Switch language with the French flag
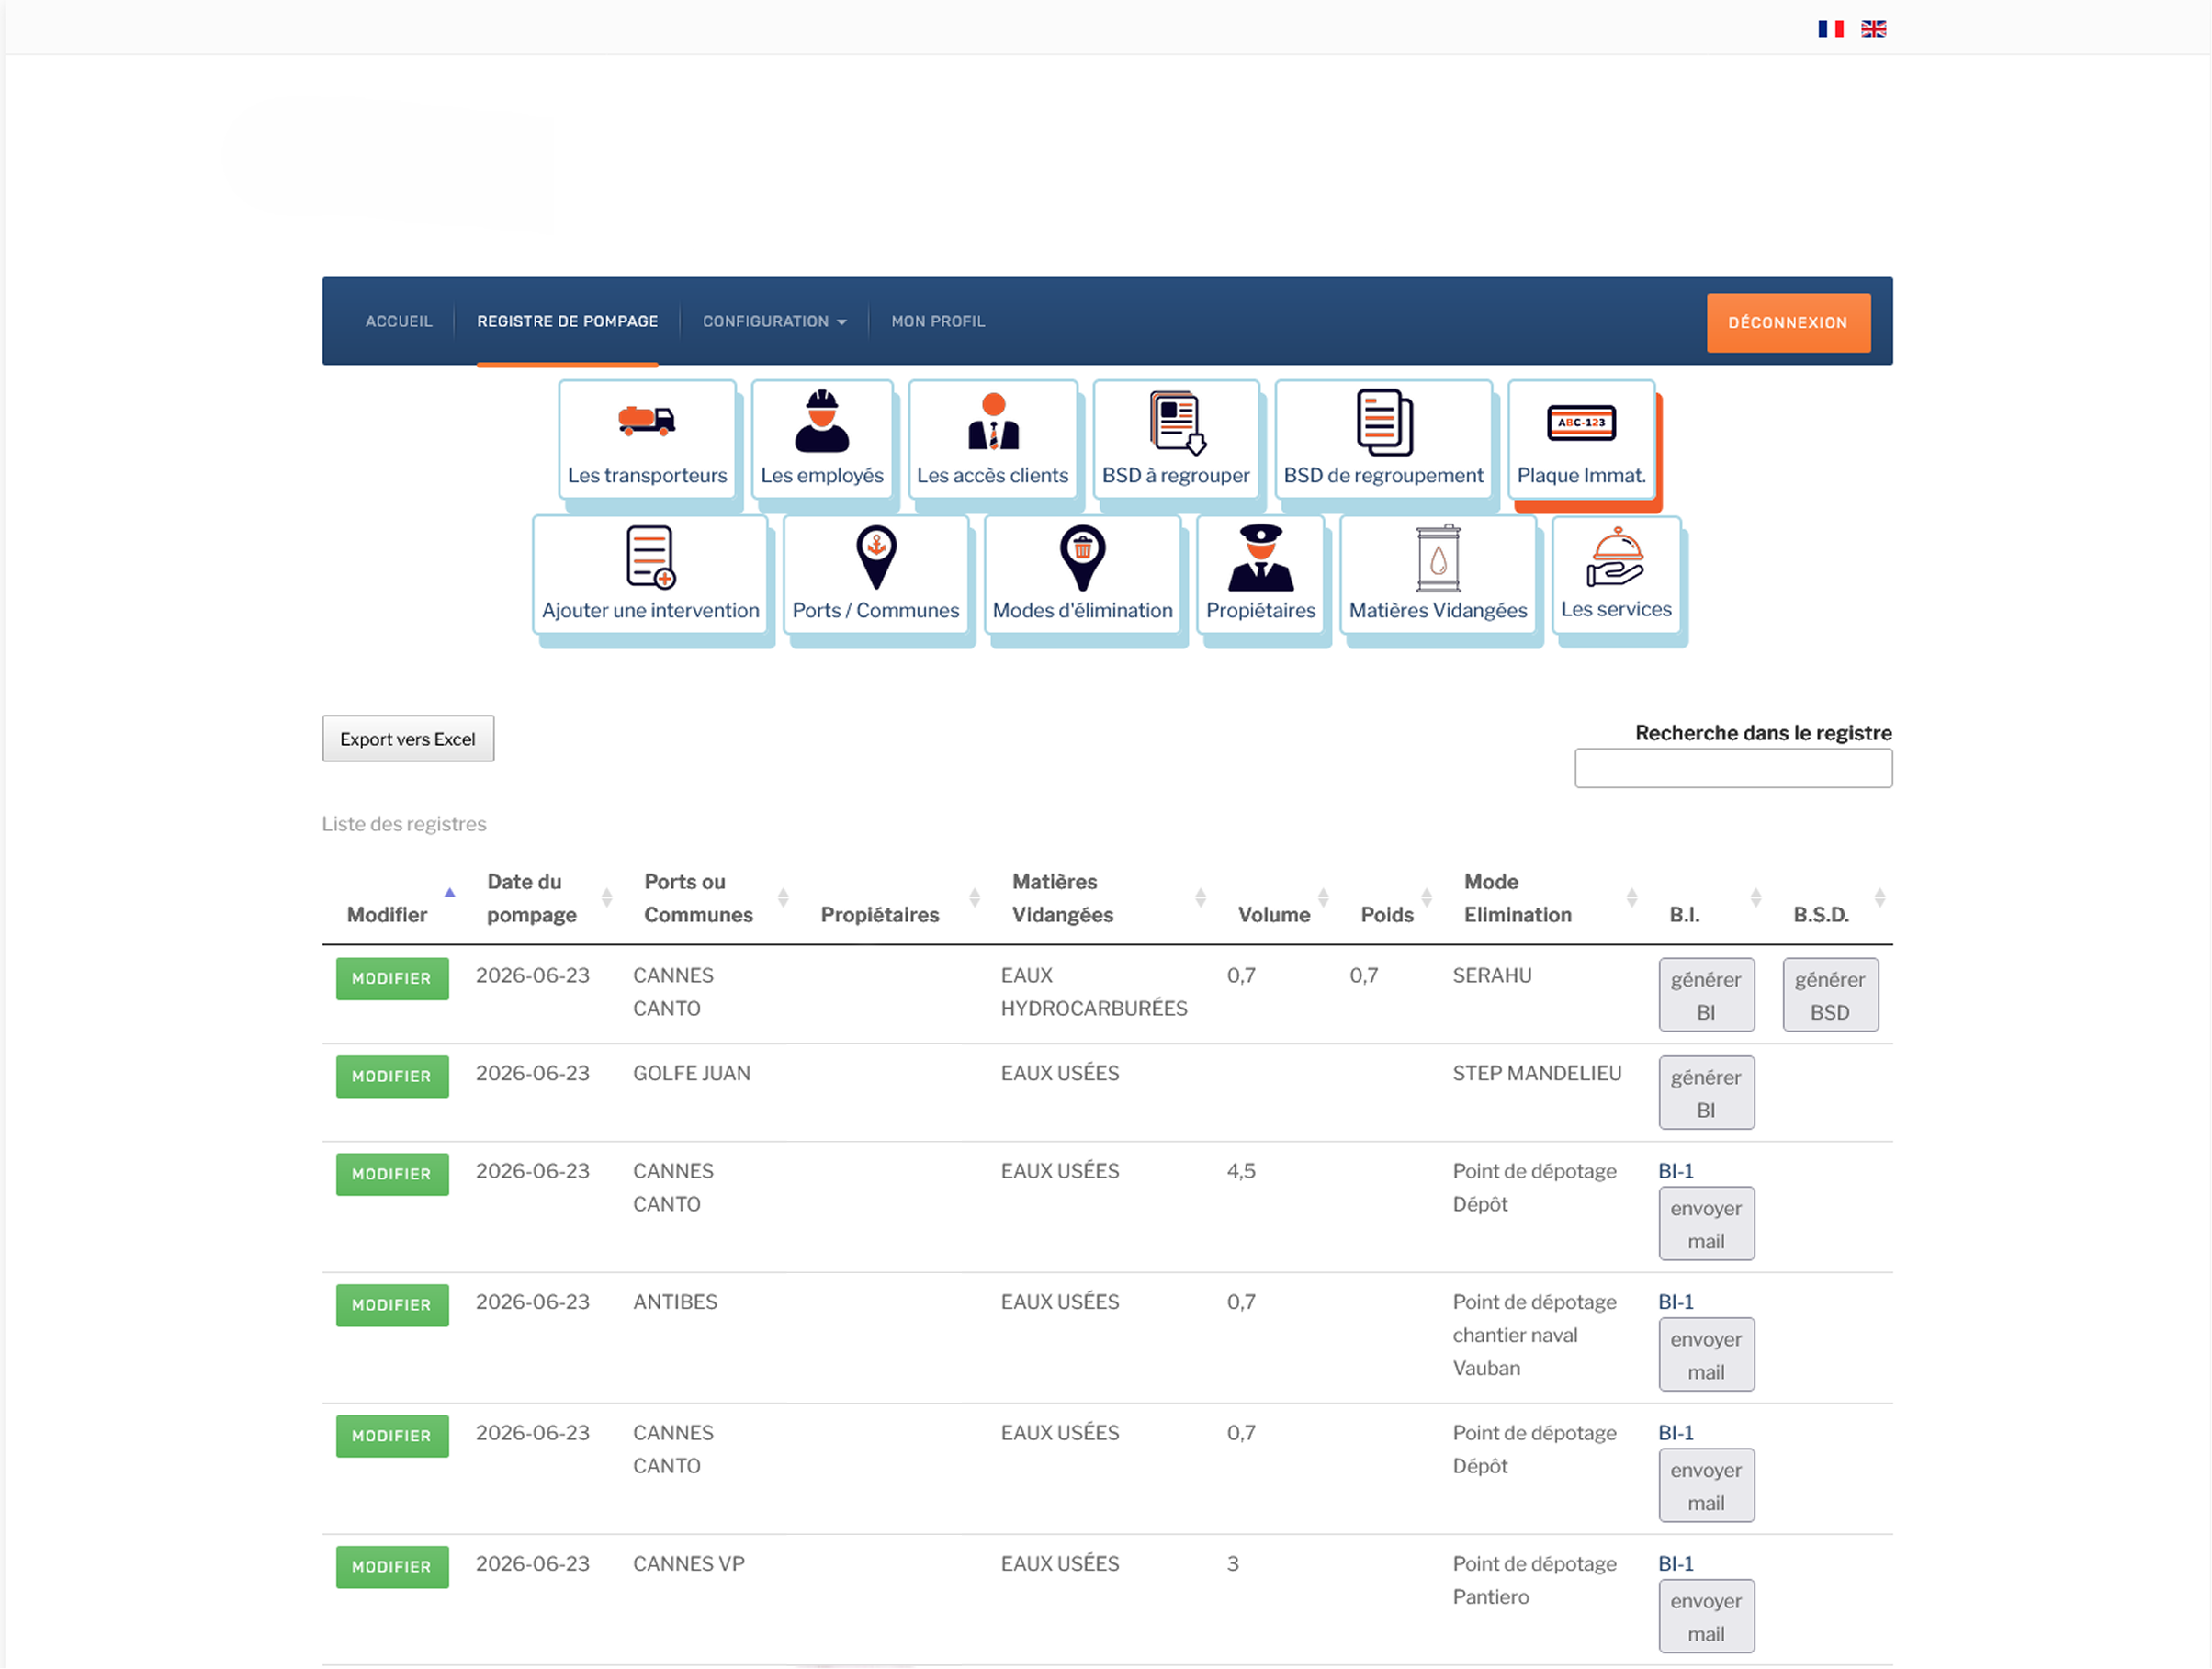Viewport: 2212px width, 1669px height. (x=1831, y=29)
